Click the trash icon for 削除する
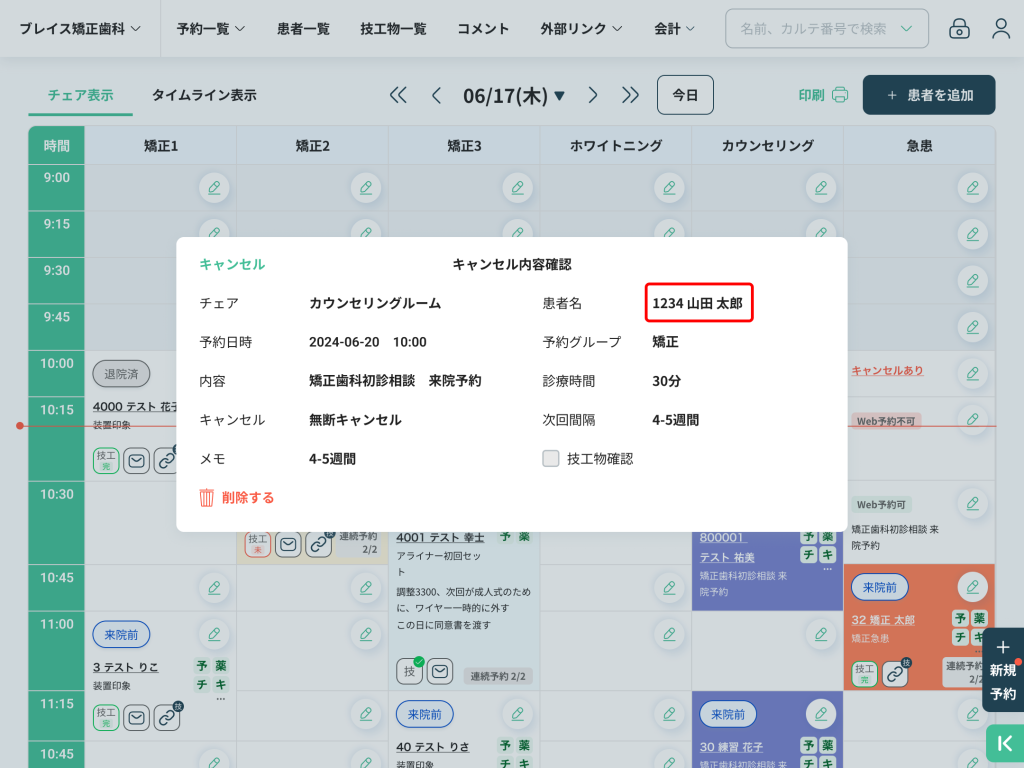The height and width of the screenshot is (768, 1024). click(207, 497)
